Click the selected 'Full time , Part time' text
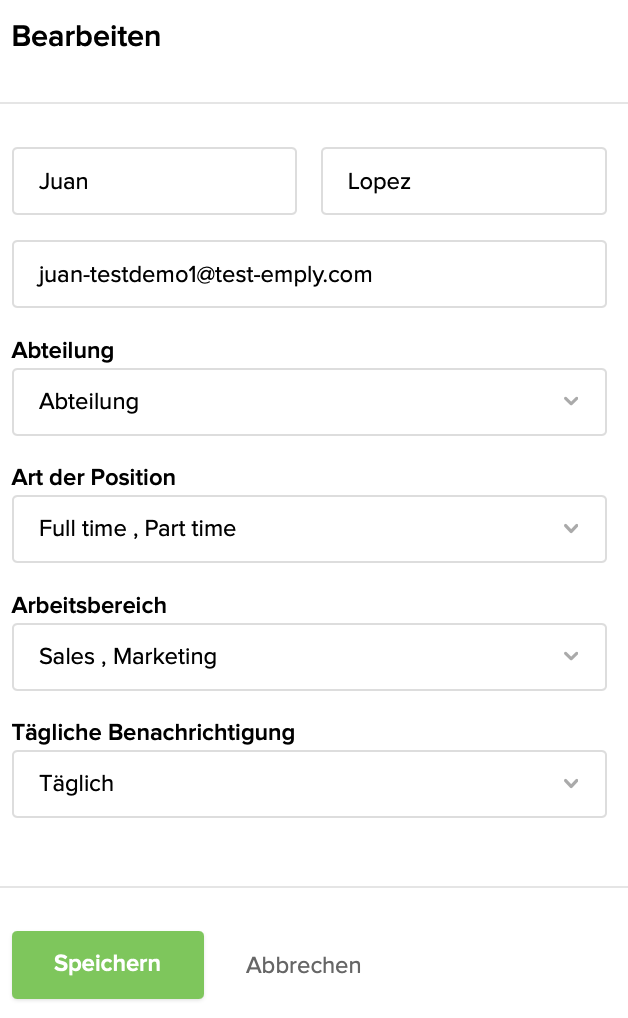This screenshot has width=628, height=1018. (x=137, y=528)
